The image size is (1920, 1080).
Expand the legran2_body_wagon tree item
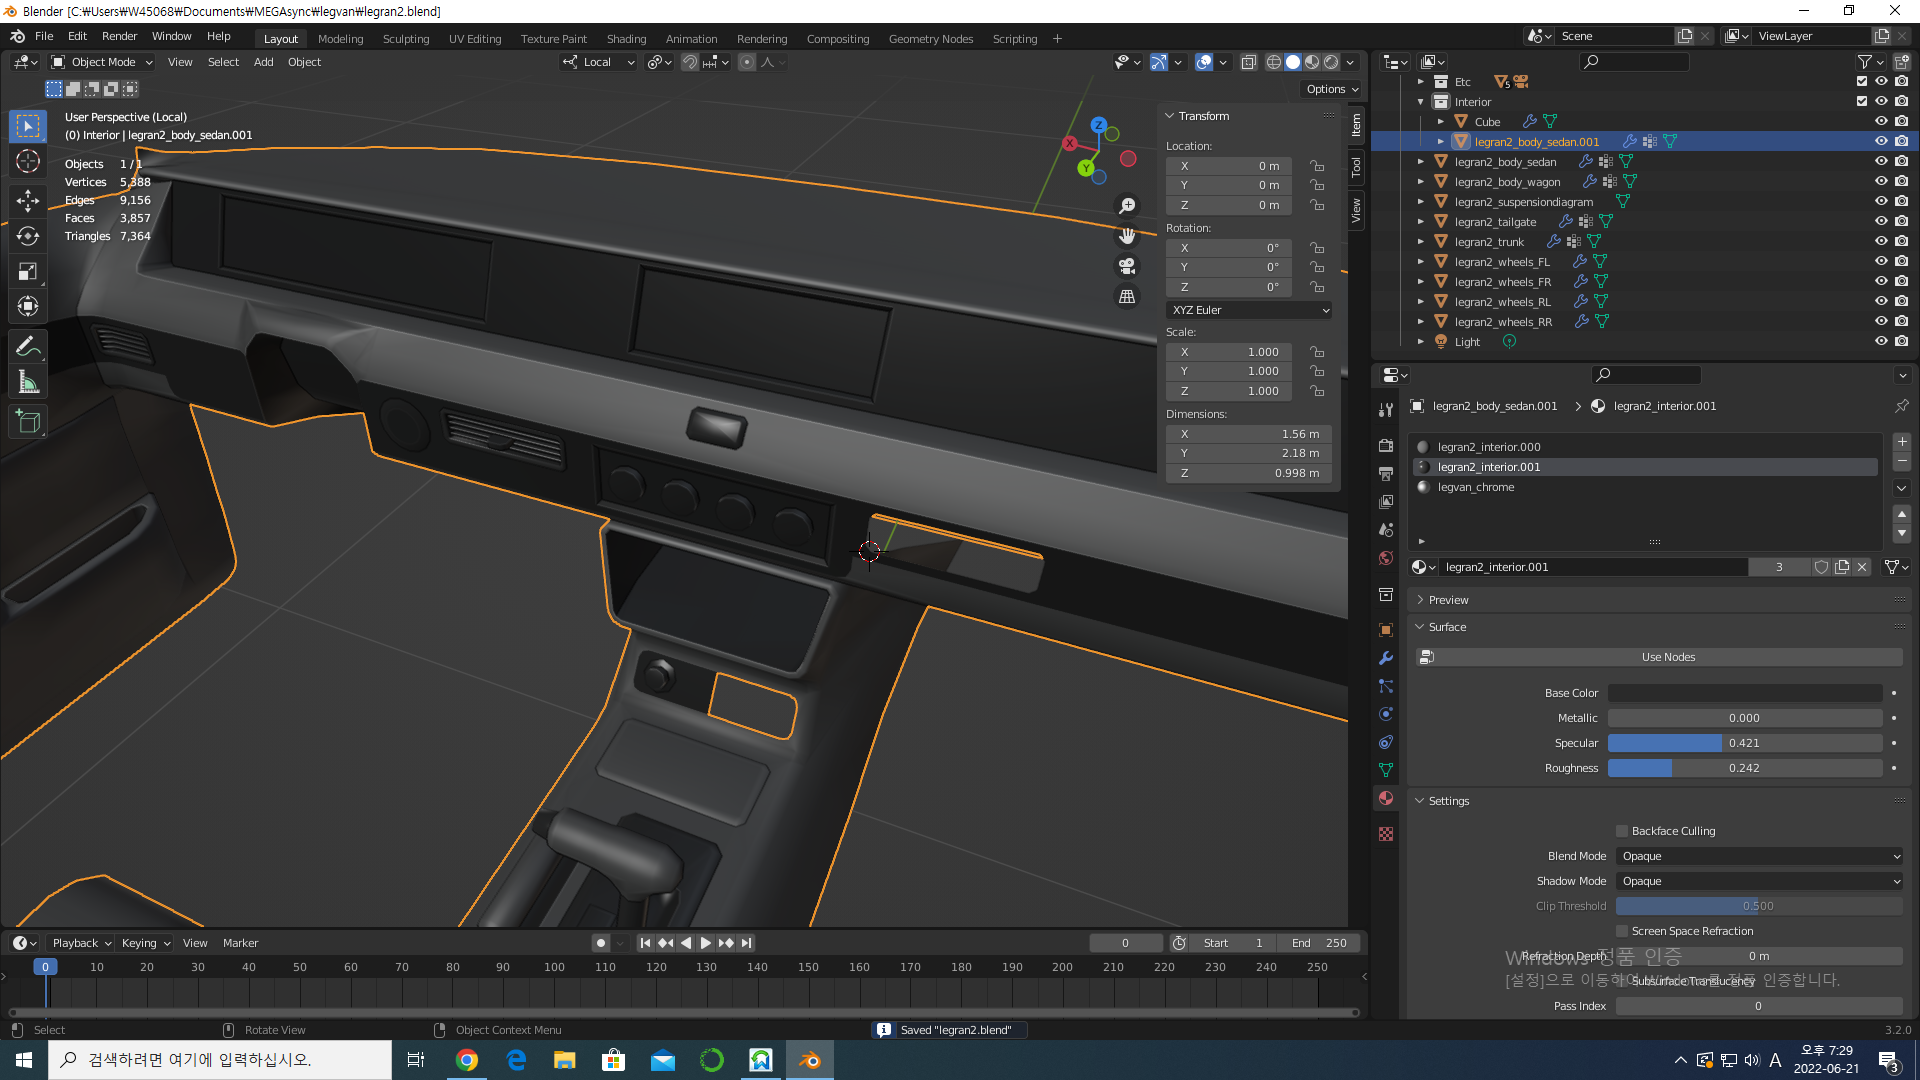coord(1421,181)
